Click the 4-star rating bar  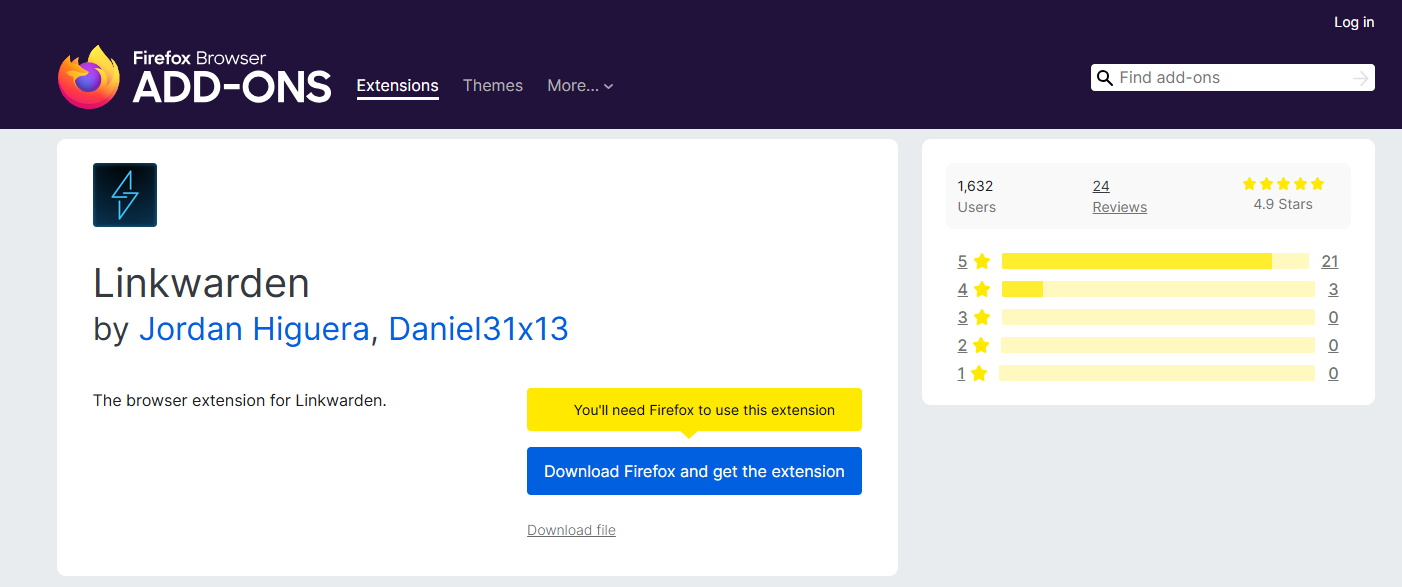1158,289
